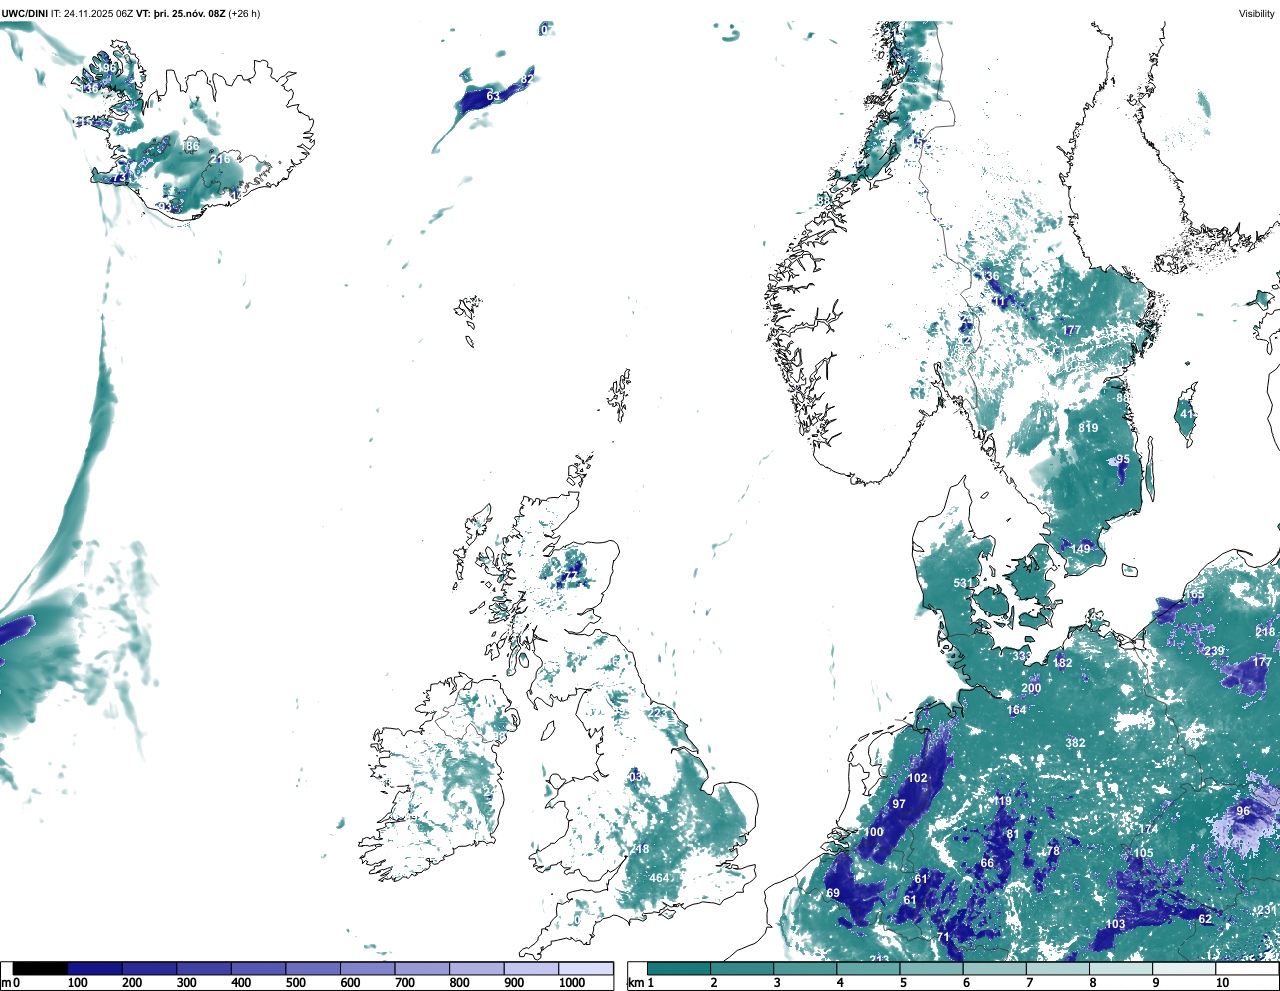Viewport: 1280px width, 991px height.
Task: Click the value 78 in Germany
Action: (1053, 852)
